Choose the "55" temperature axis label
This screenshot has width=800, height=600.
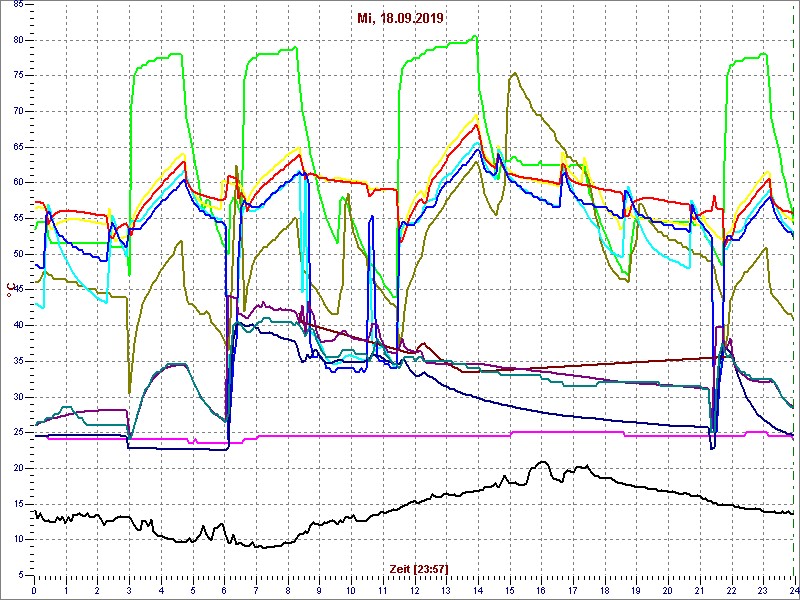(x=18, y=218)
